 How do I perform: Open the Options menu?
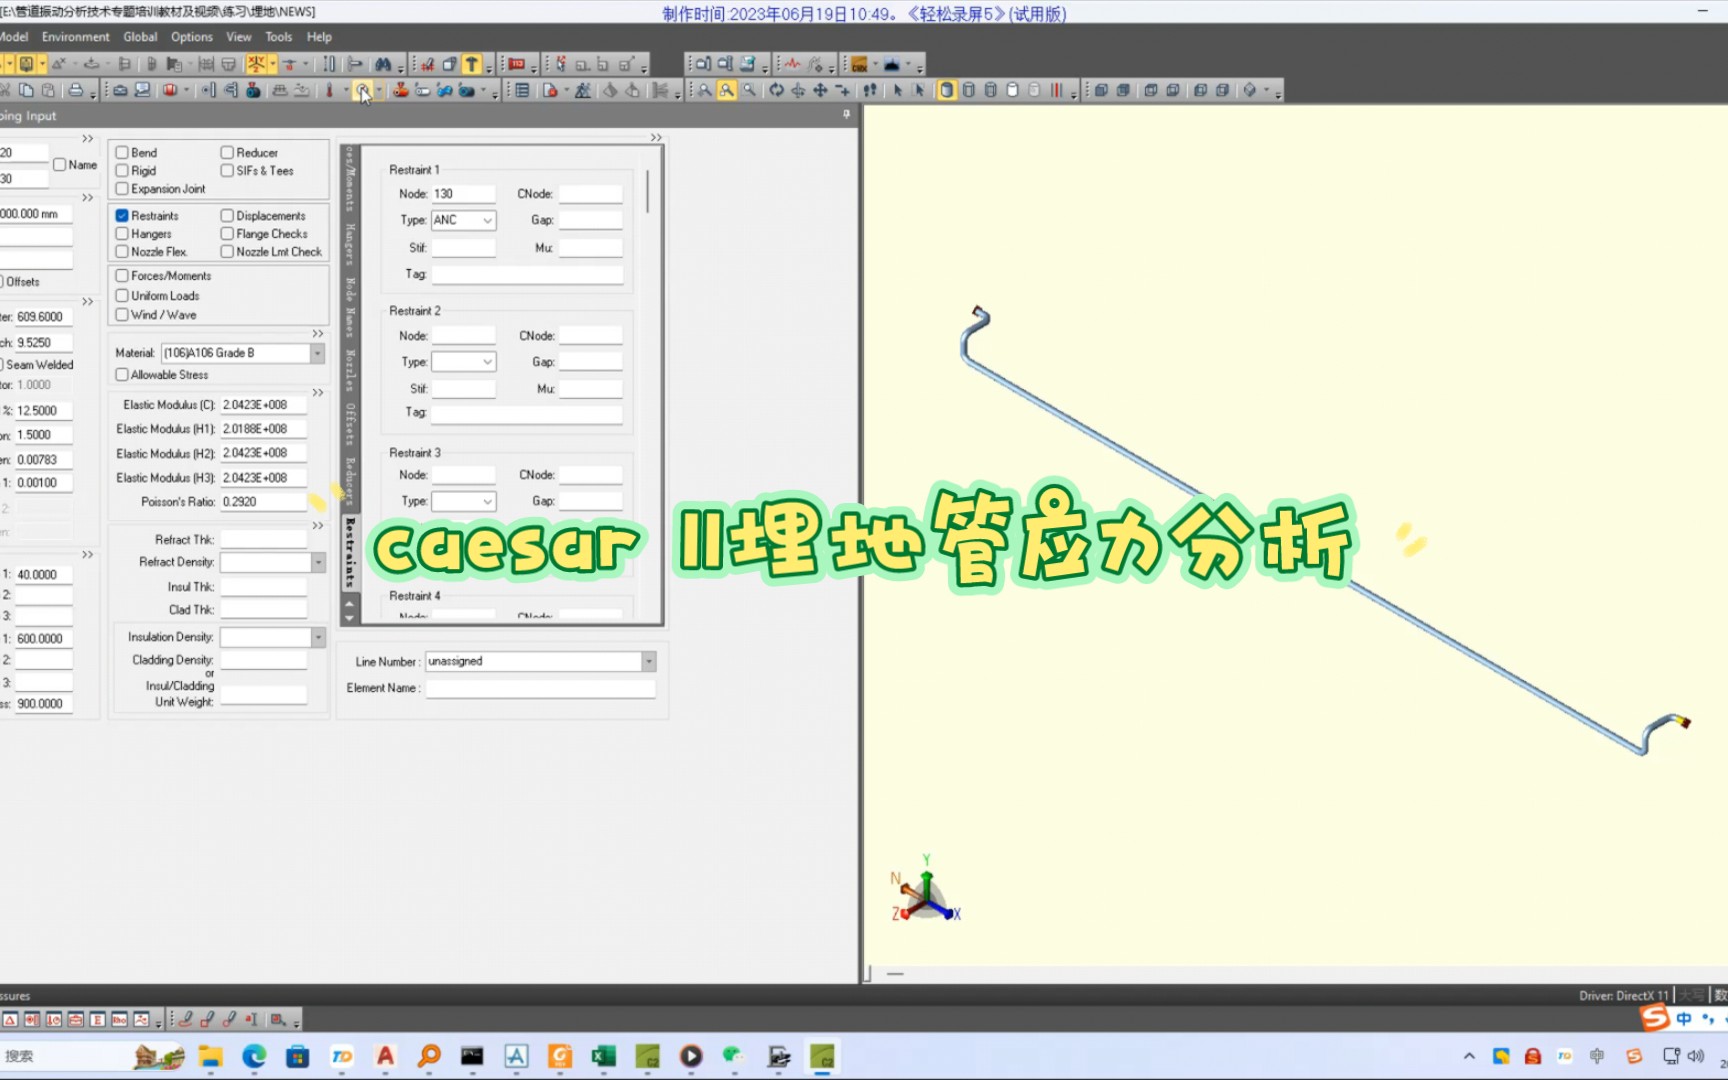click(x=192, y=37)
